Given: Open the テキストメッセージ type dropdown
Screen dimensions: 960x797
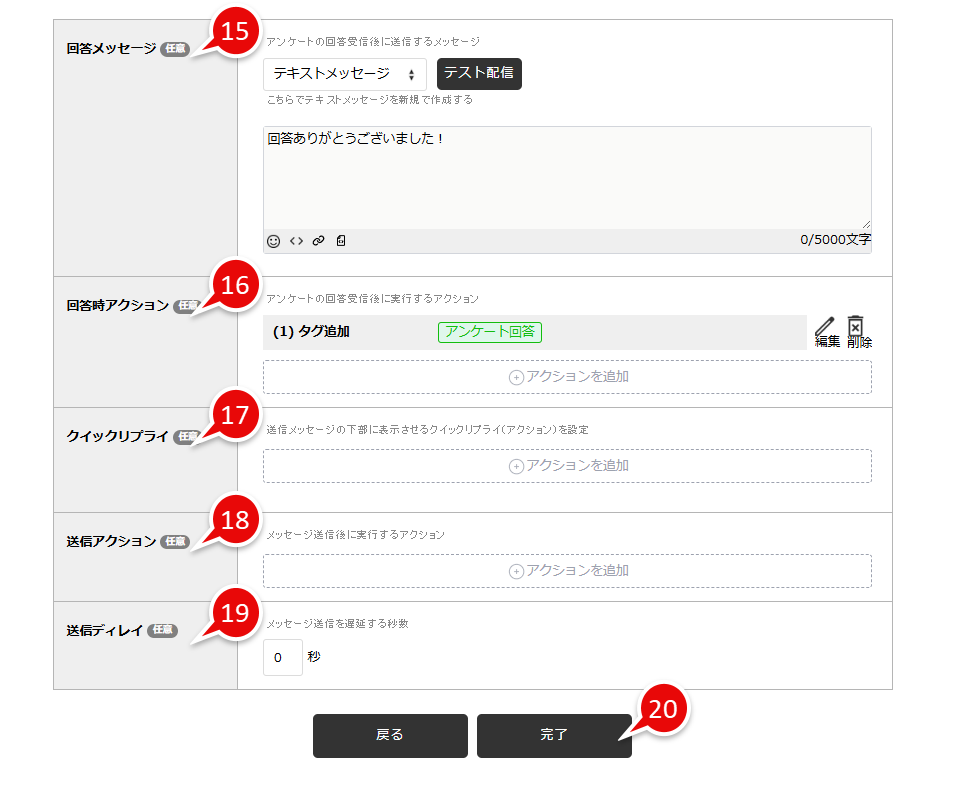Looking at the screenshot, I should 345,74.
